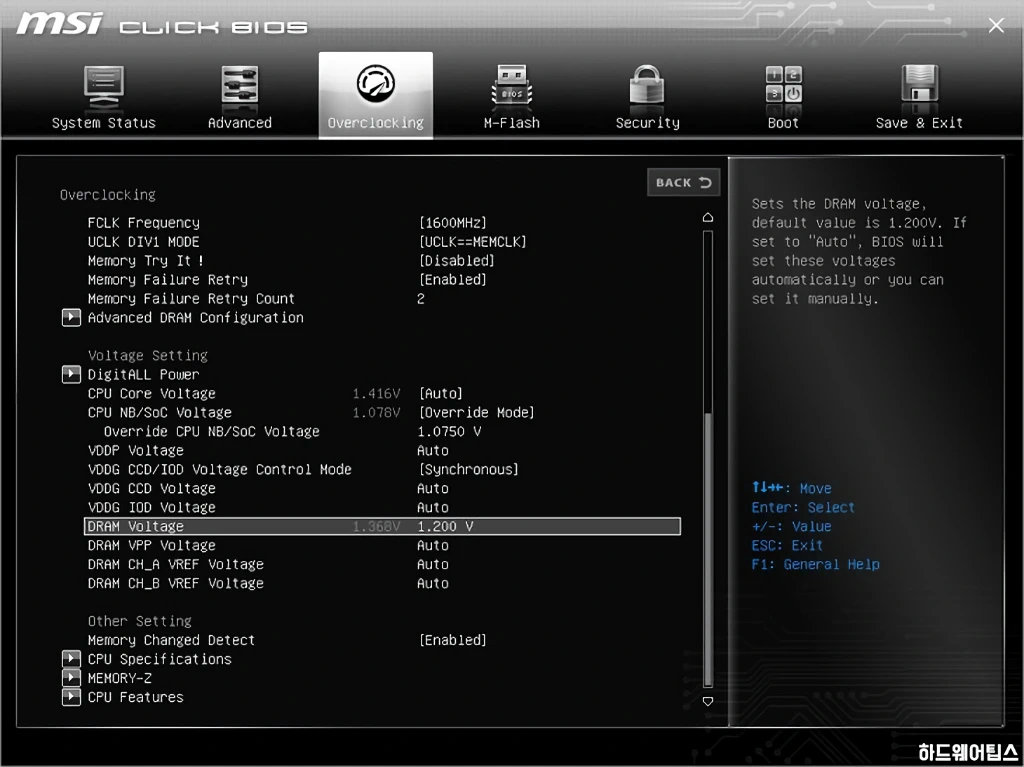
Task: Click the ESC: Exit help text
Action: point(788,545)
